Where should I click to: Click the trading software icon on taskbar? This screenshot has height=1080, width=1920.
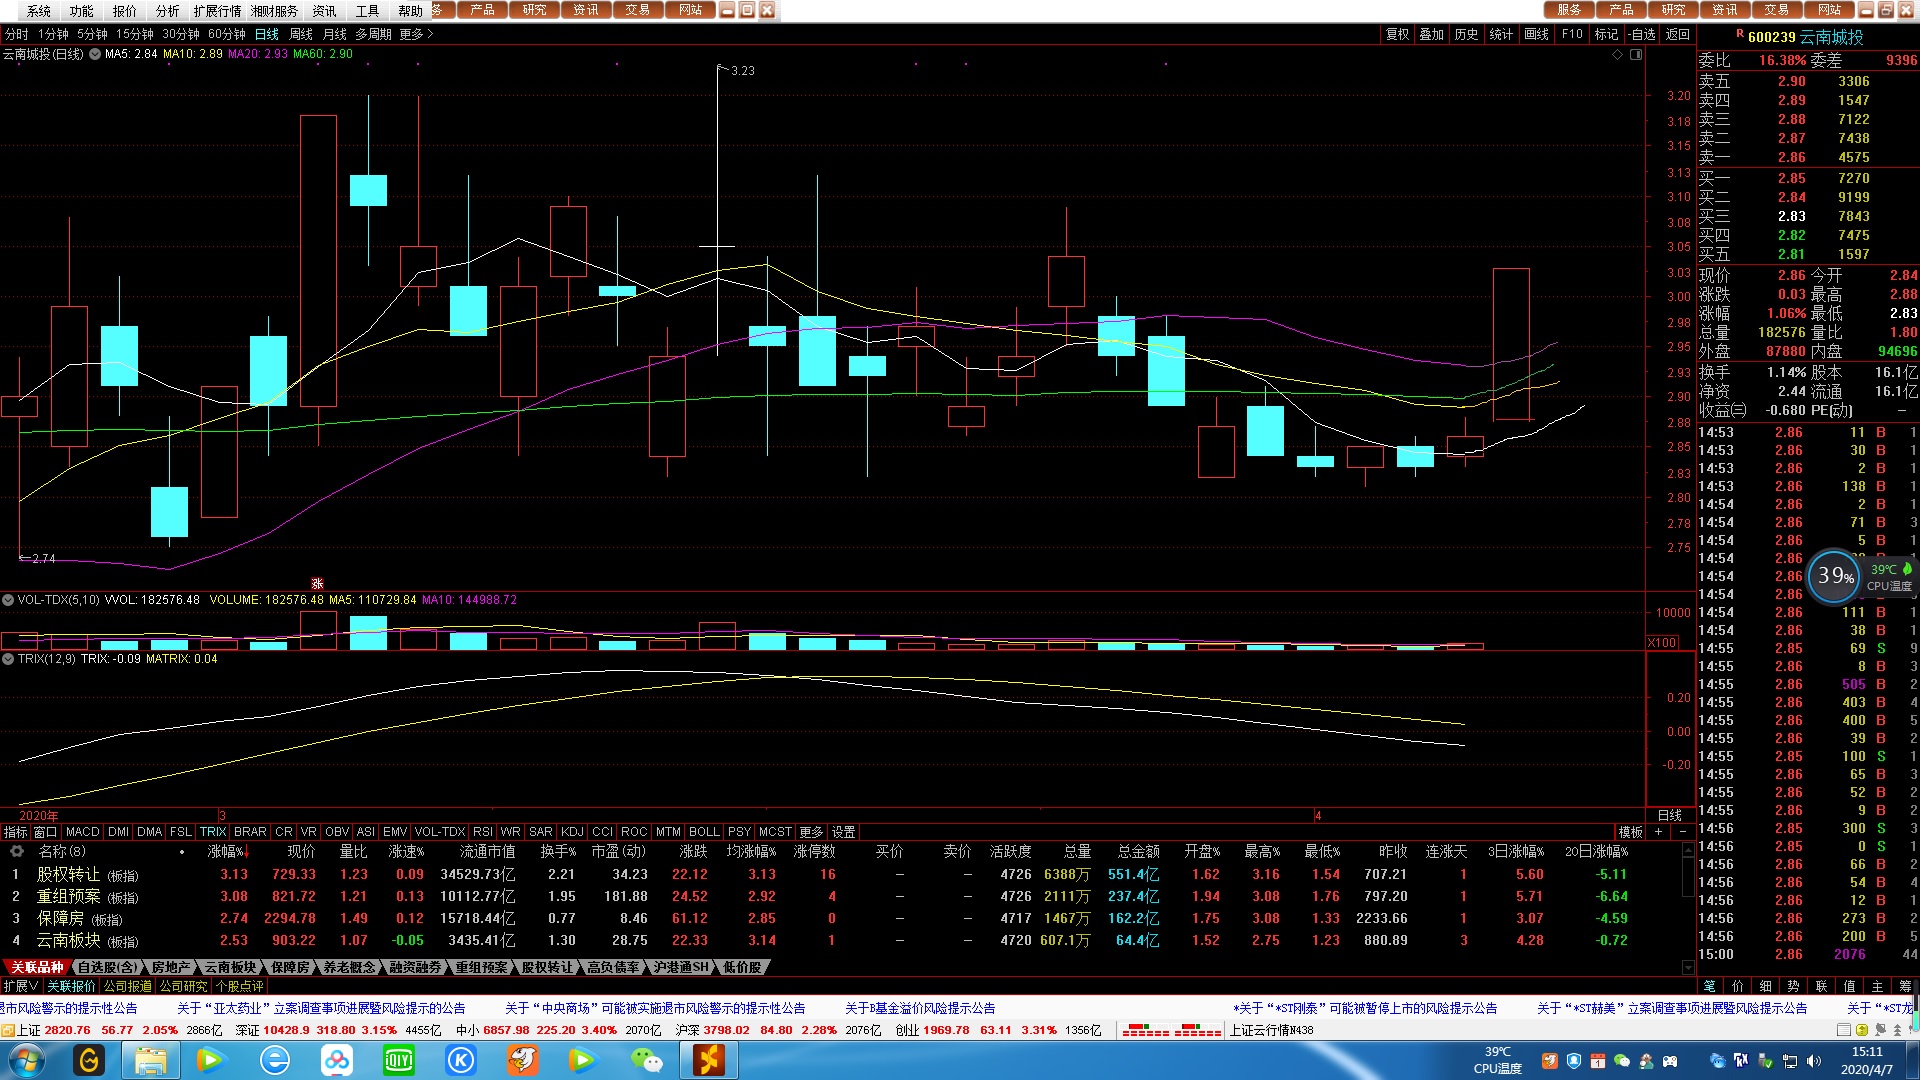click(708, 1060)
